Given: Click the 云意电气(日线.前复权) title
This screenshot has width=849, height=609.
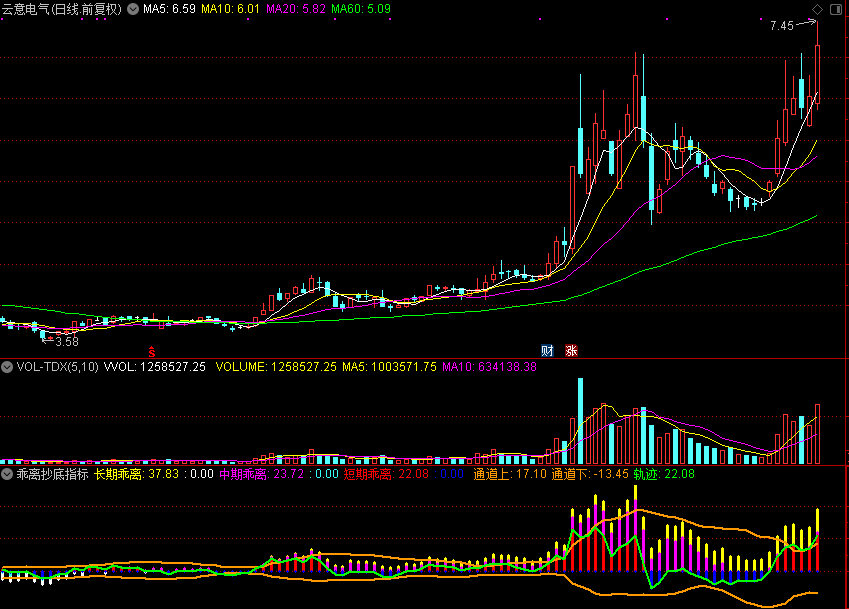Looking at the screenshot, I should pos(62,9).
